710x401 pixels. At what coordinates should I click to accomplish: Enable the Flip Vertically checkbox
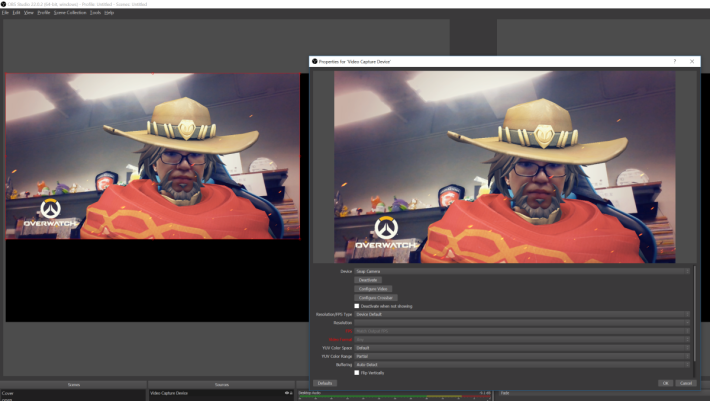click(357, 372)
